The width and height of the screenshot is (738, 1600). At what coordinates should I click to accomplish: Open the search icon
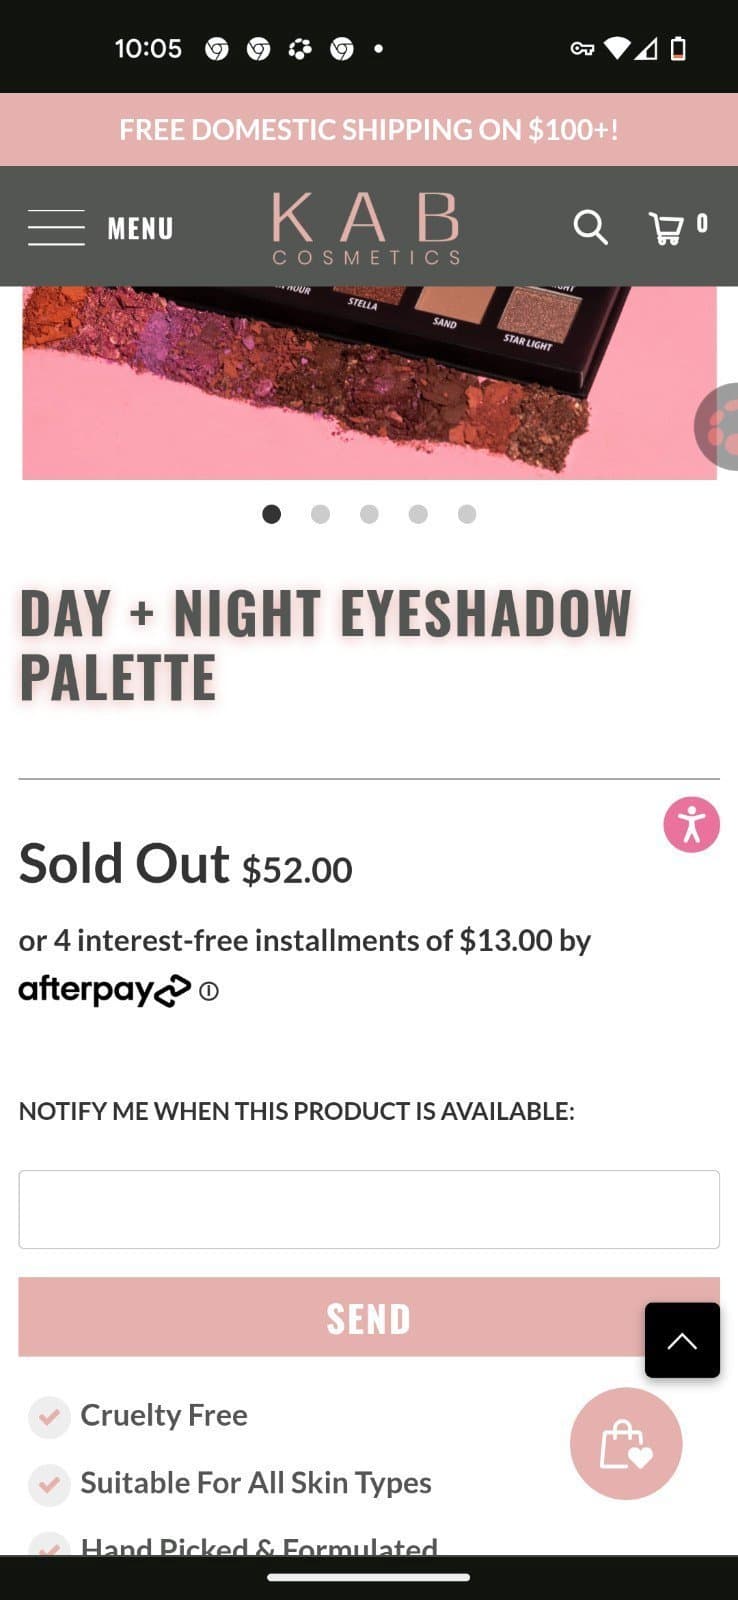pyautogui.click(x=590, y=227)
